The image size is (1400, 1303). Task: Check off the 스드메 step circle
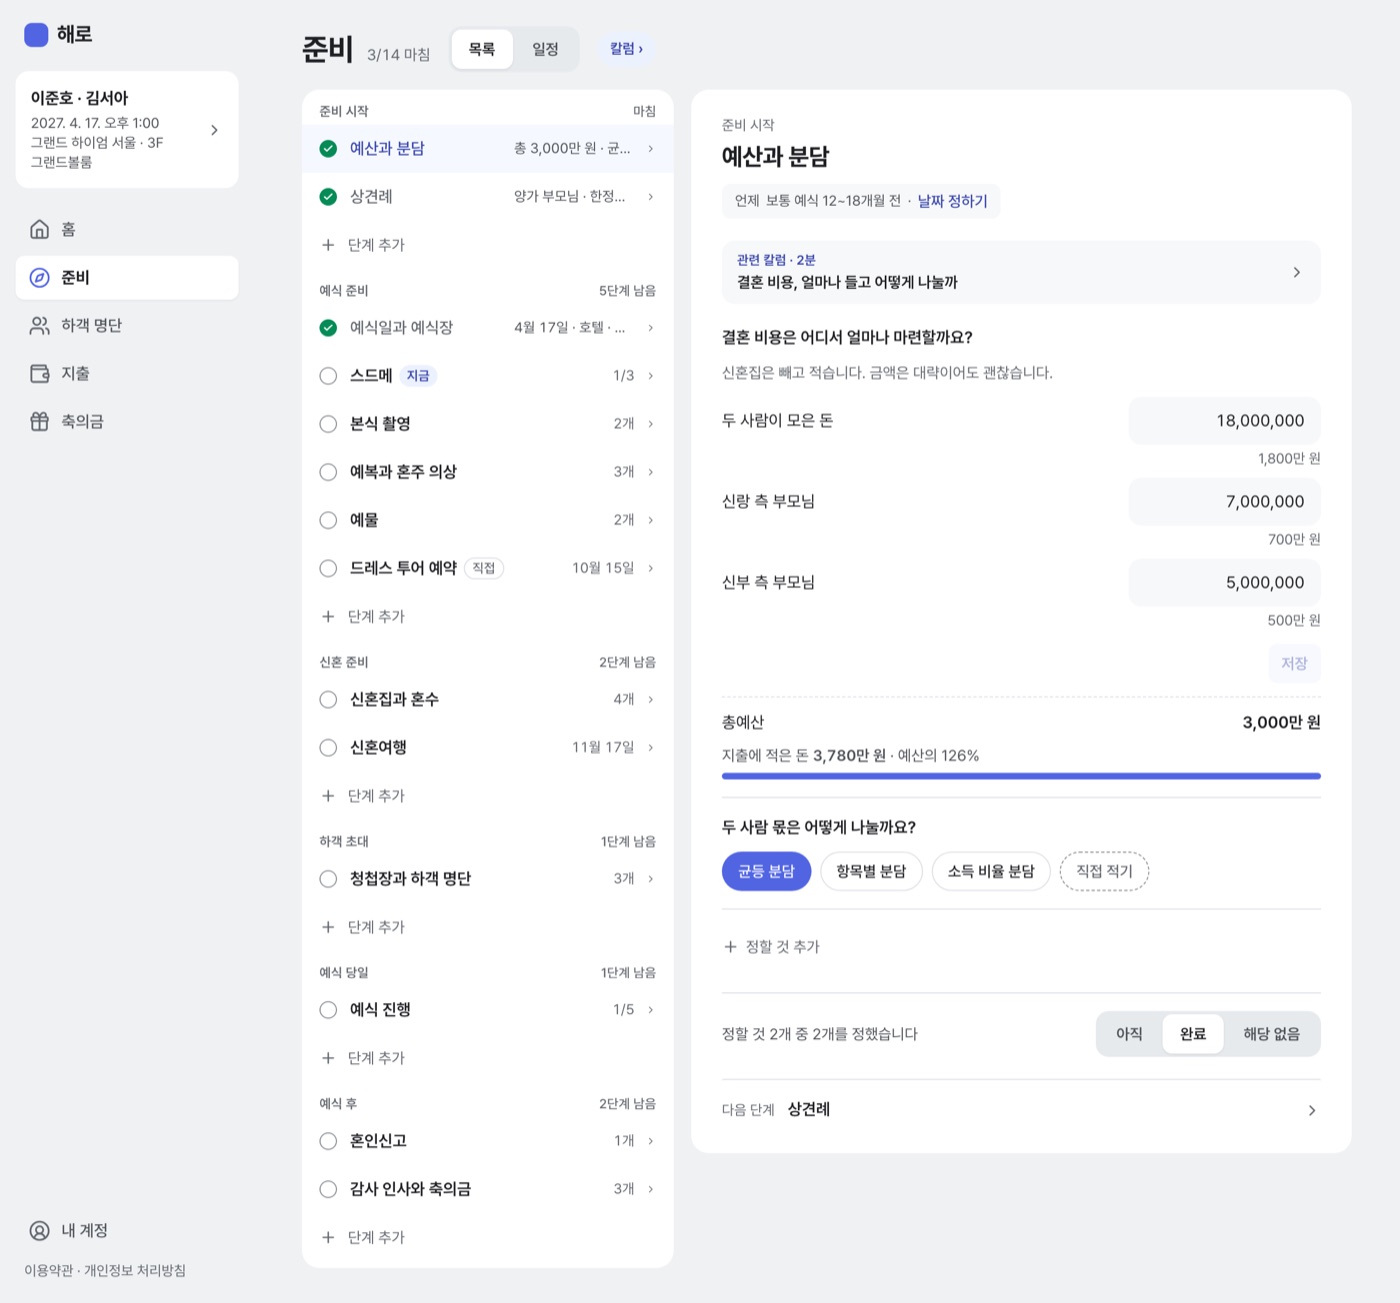(x=328, y=376)
